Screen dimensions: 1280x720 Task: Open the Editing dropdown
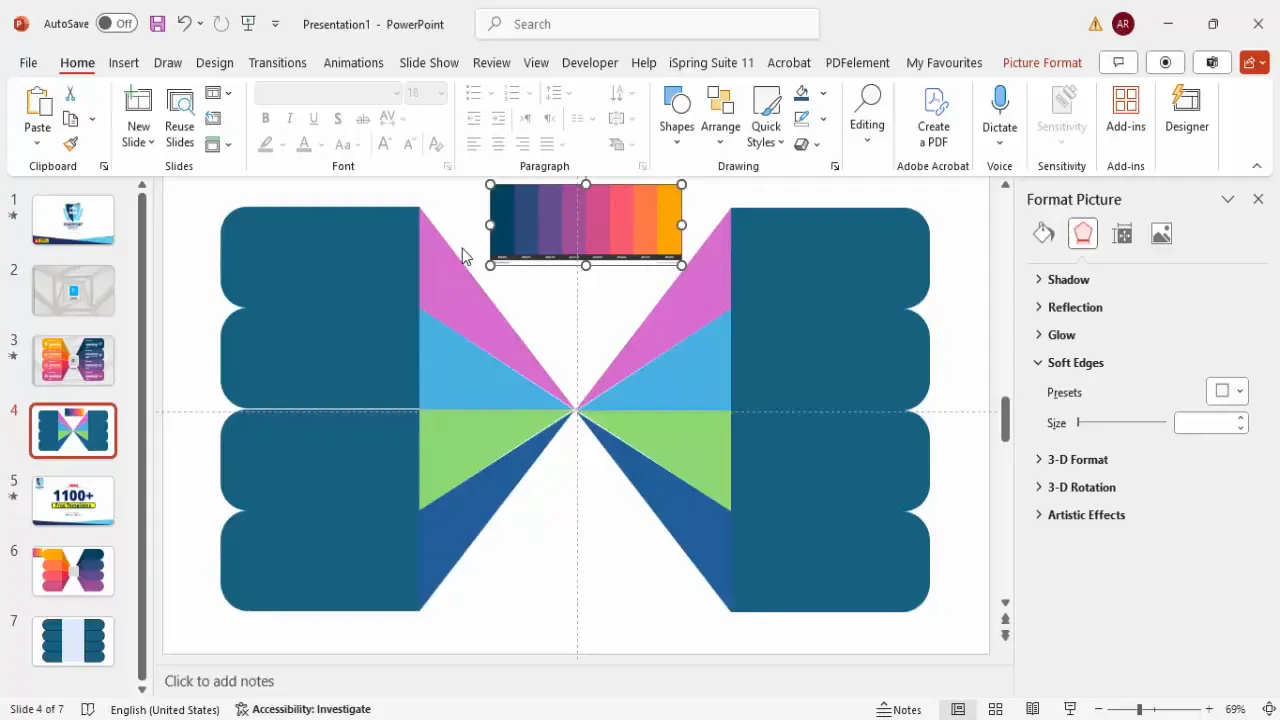click(867, 116)
